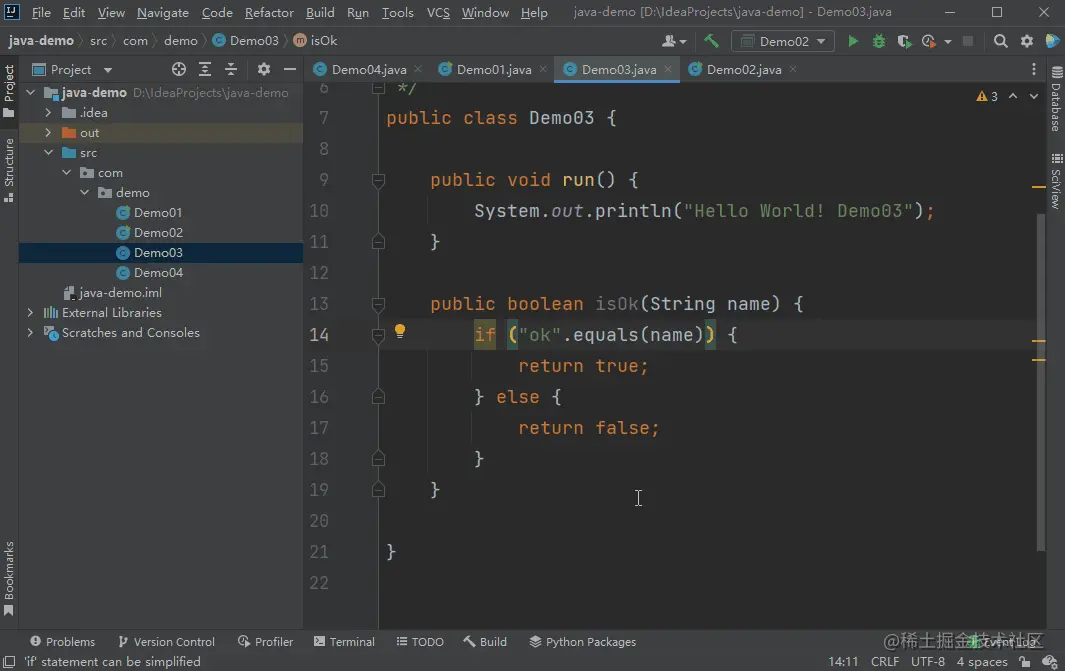Viewport: 1065px width, 671px height.
Task: Switch to the Demo01.java editor tab
Action: point(493,69)
